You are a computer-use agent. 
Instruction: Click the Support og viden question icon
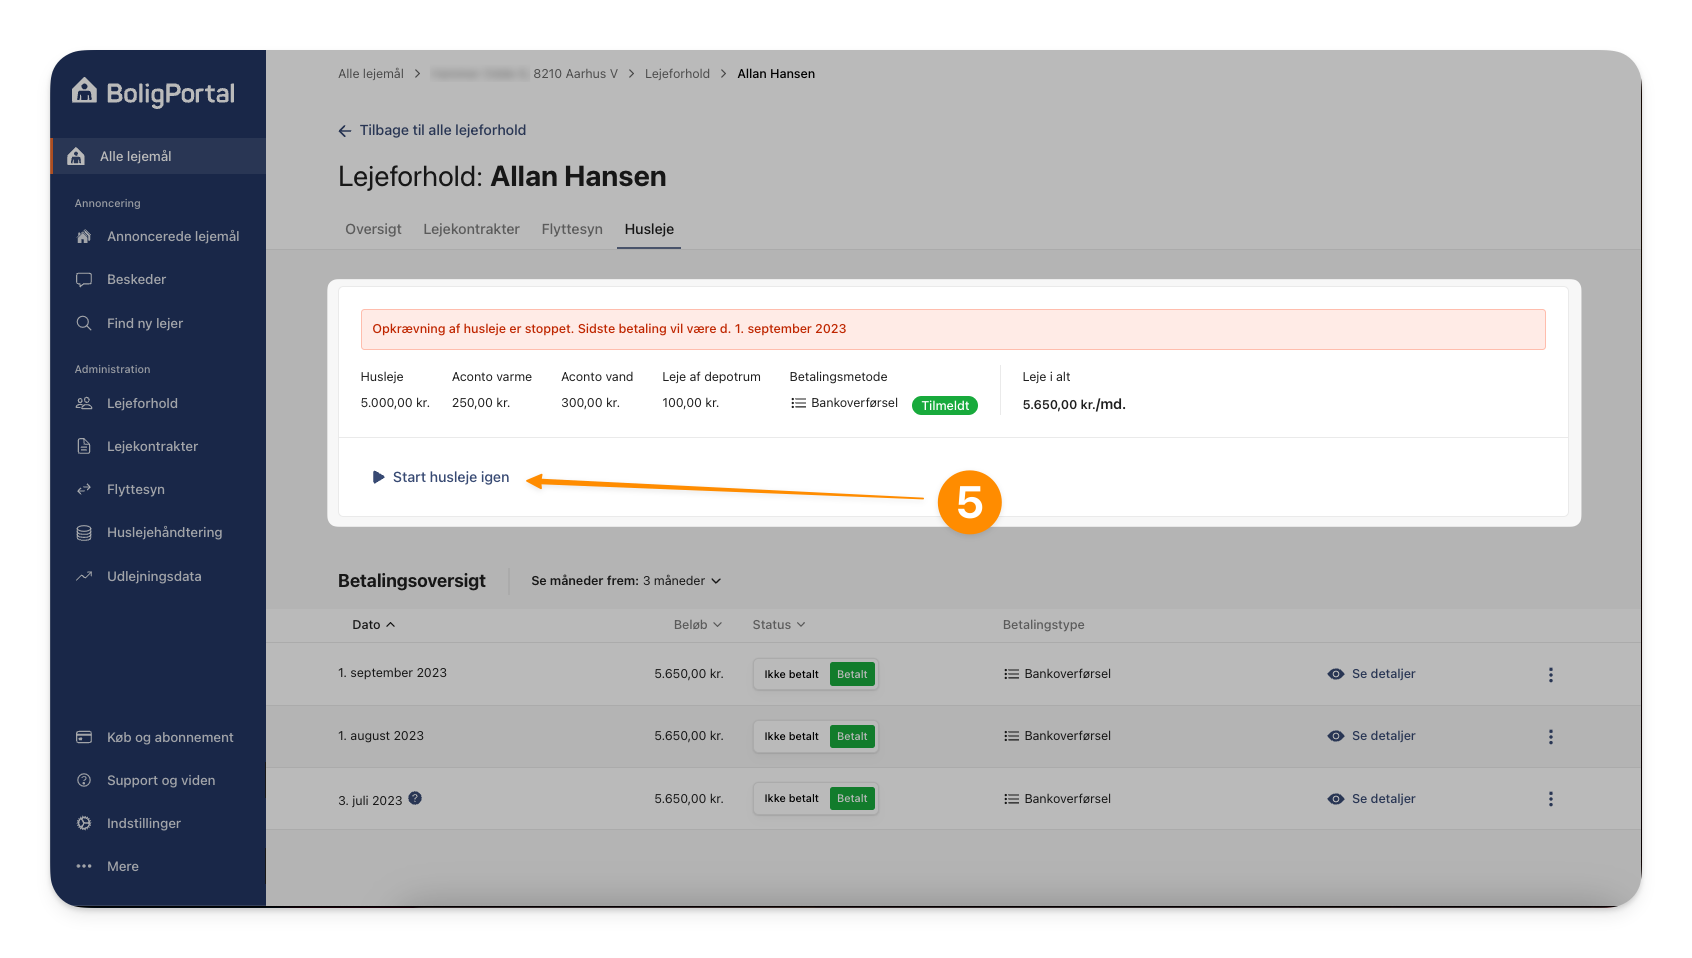[x=84, y=780]
